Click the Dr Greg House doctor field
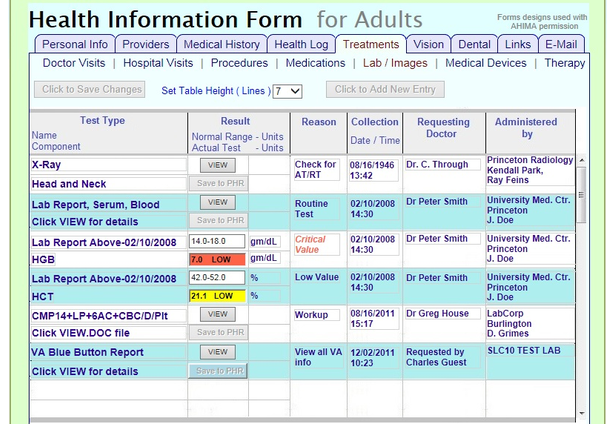 point(443,313)
